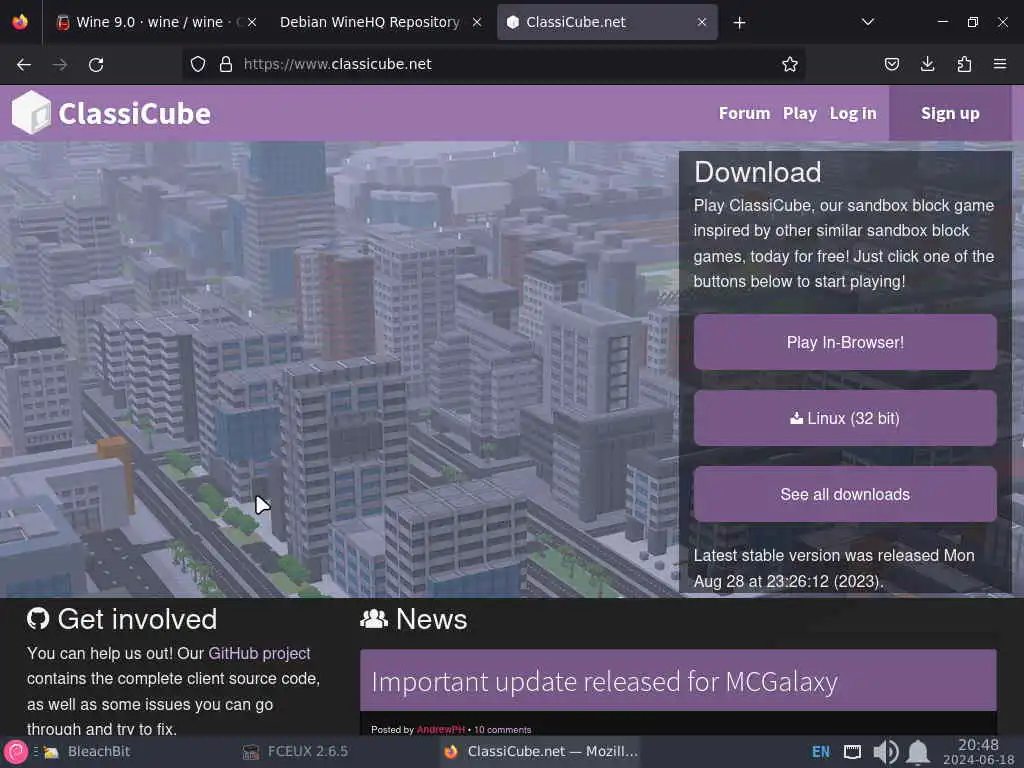Open the notifications bell tray icon
1024x768 pixels.
coord(918,752)
